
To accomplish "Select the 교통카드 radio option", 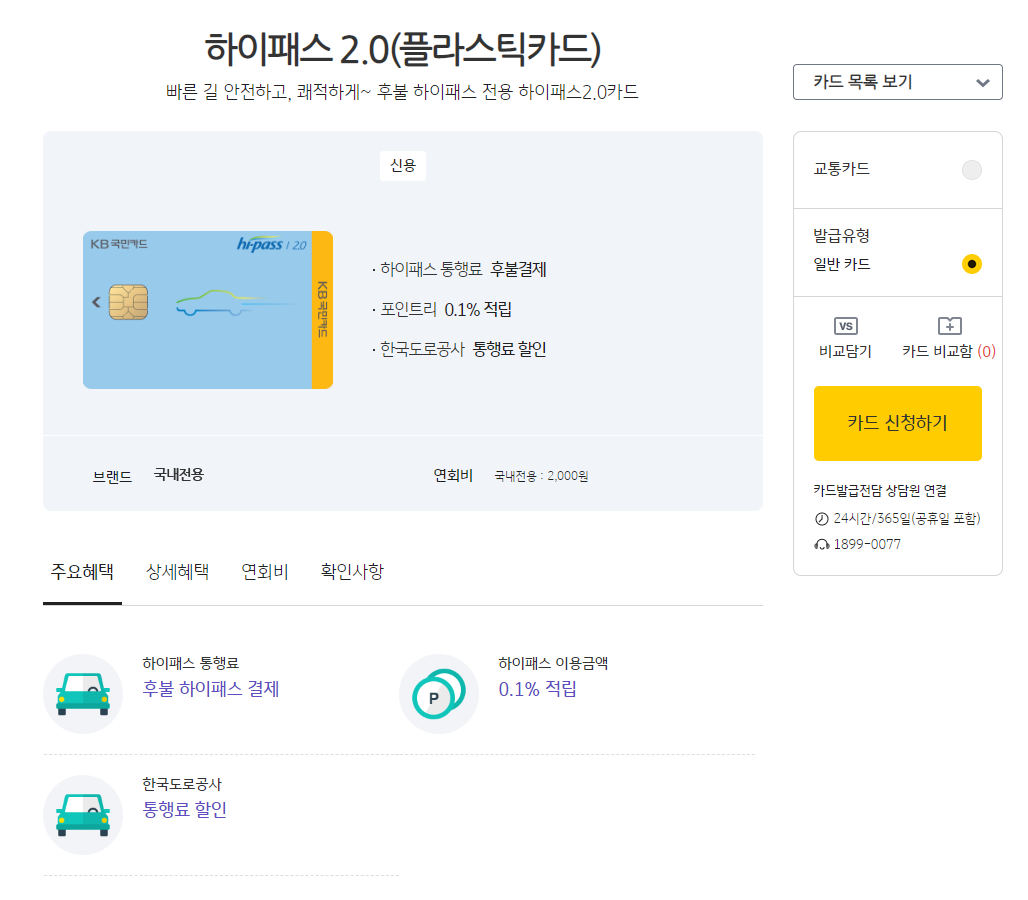I will coord(972,170).
